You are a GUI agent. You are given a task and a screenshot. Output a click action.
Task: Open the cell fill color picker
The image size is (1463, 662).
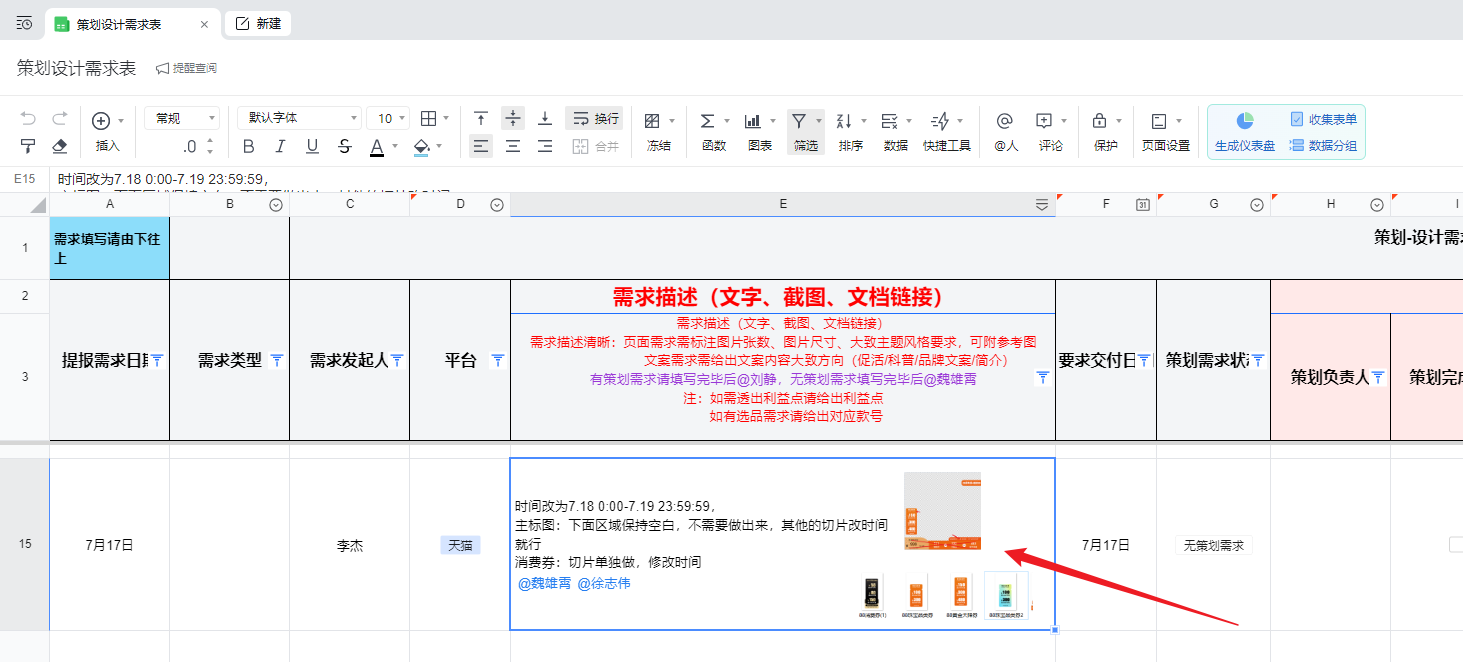click(441, 147)
